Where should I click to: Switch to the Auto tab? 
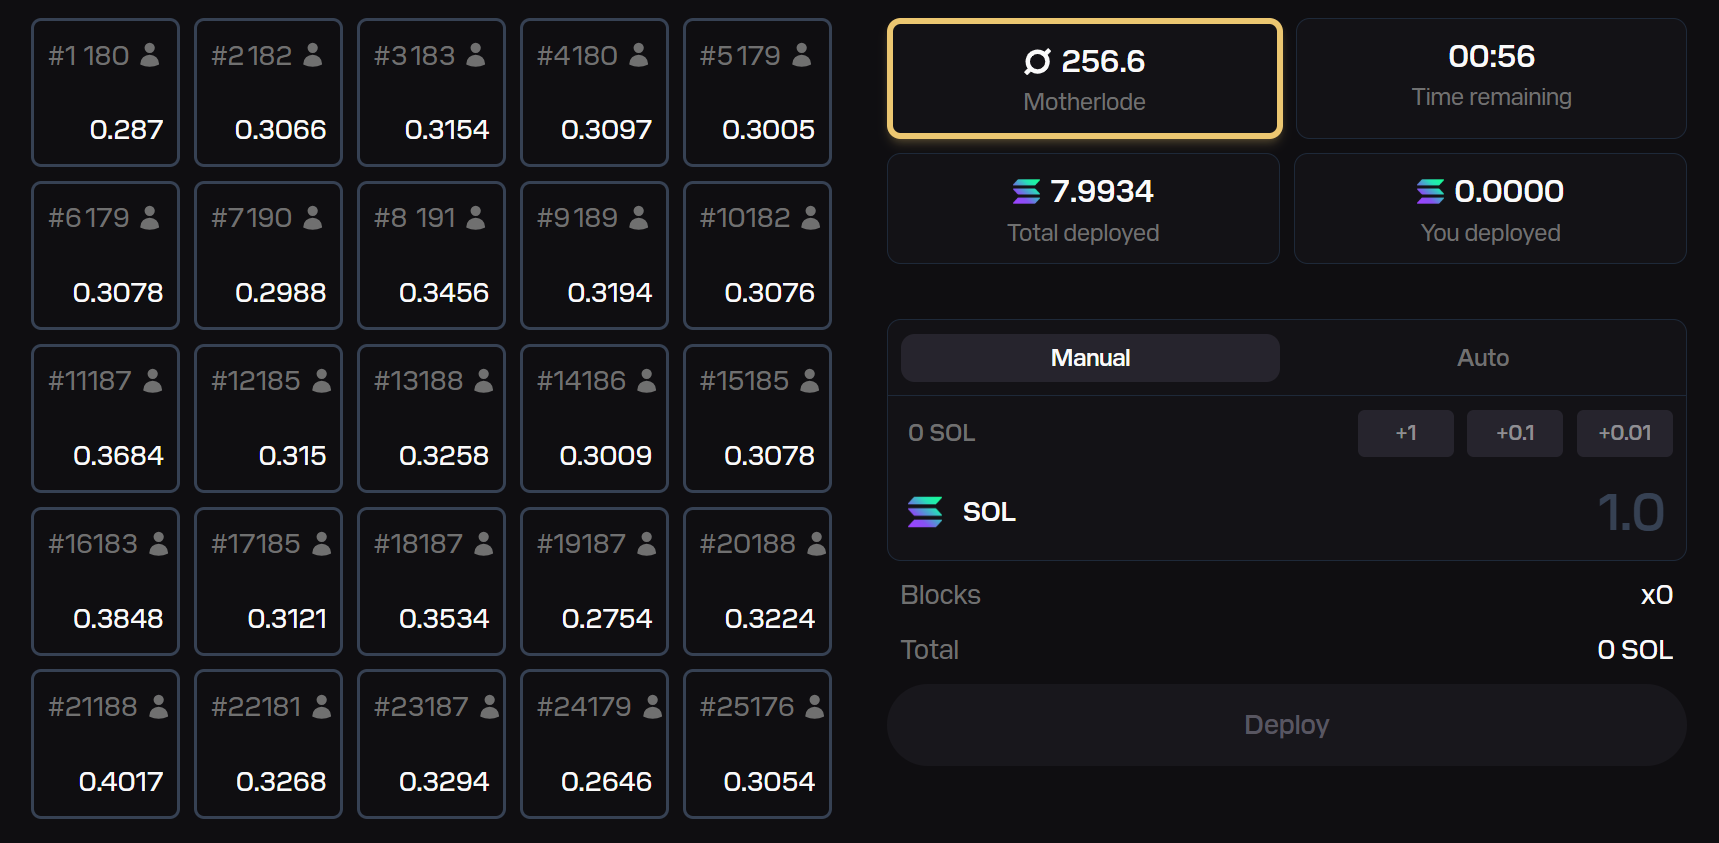[1482, 358]
